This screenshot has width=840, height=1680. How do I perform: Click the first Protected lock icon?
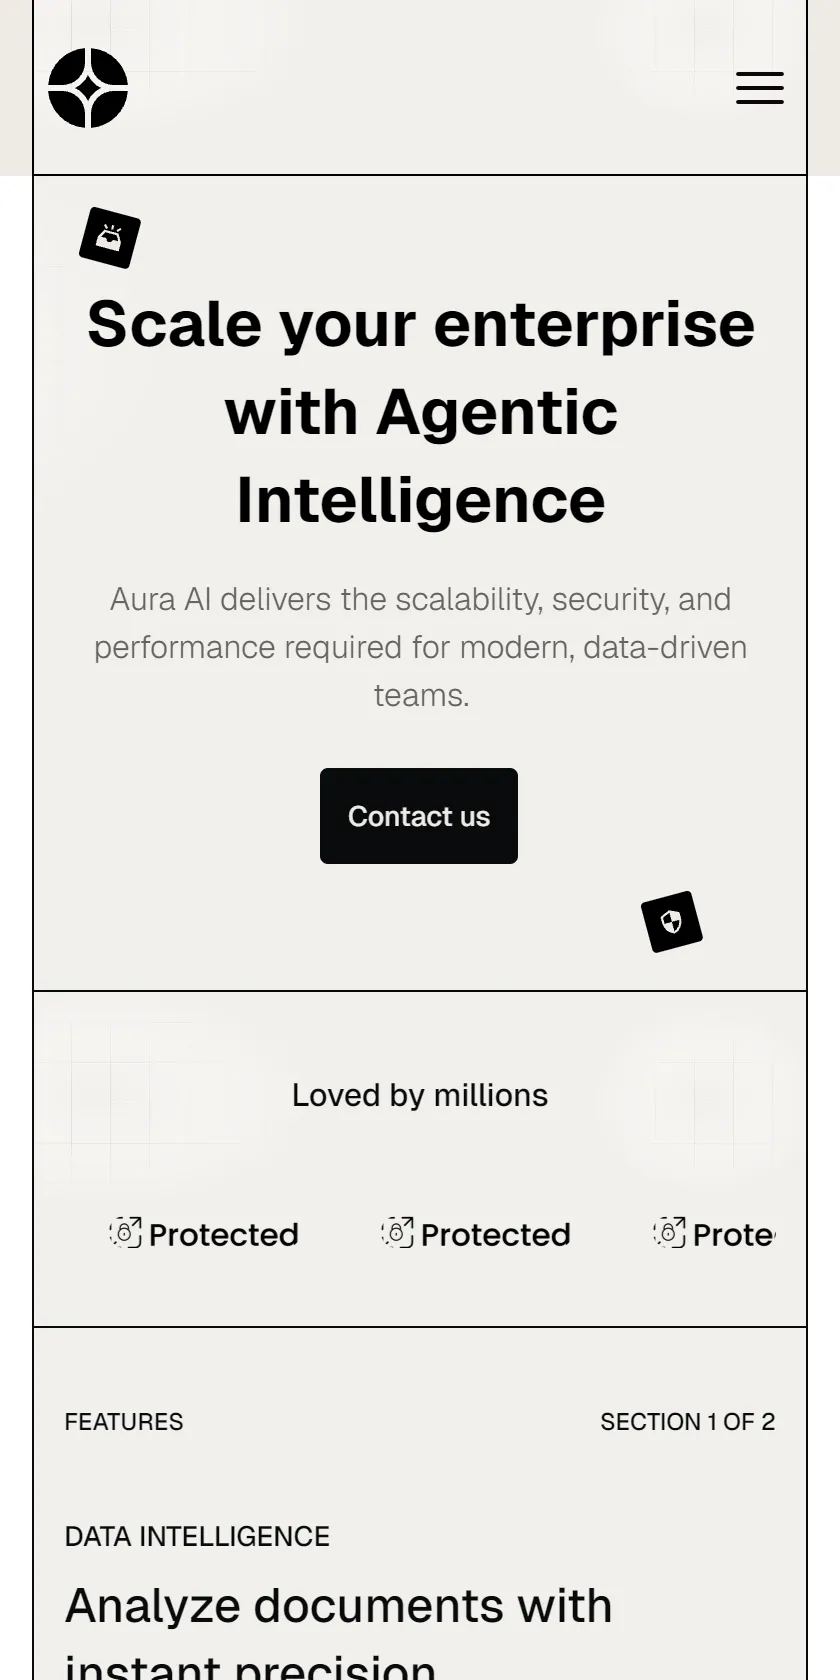[125, 1233]
